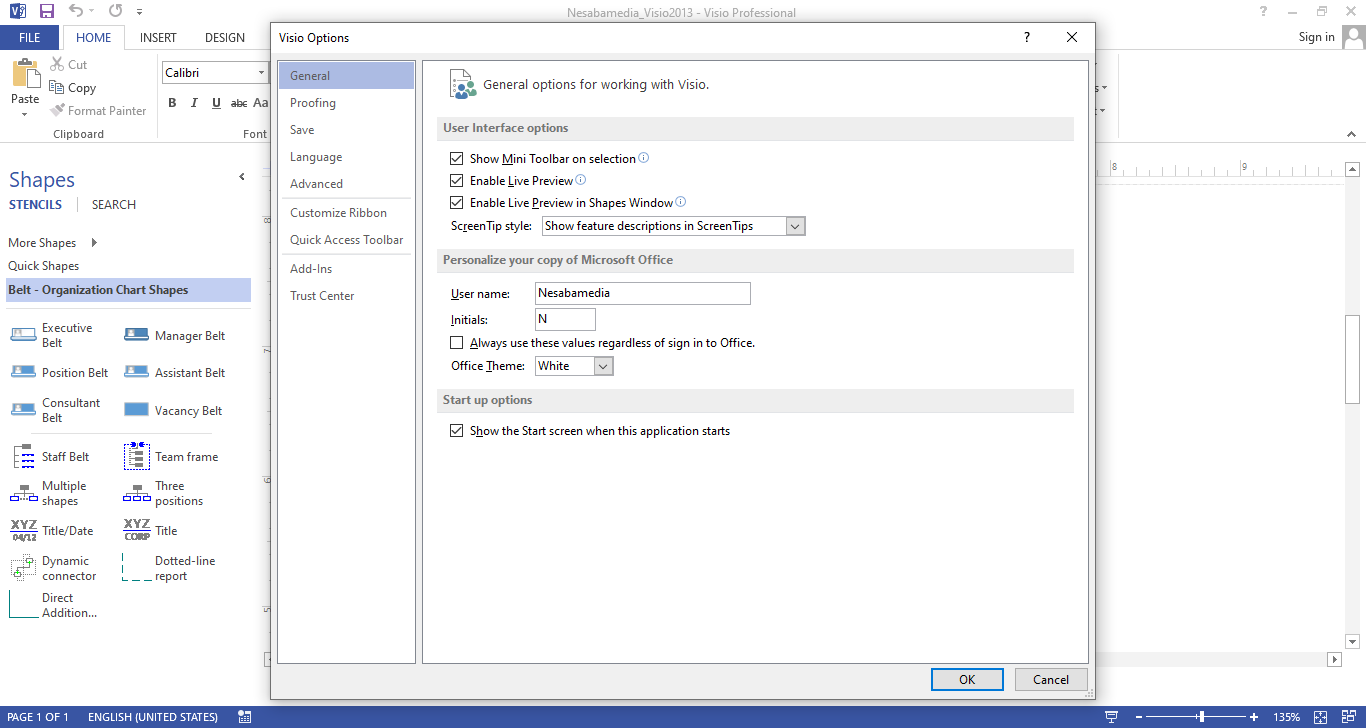This screenshot has height=728, width=1366.
Task: Choose the Dynamic connector shape icon
Action: [23, 568]
